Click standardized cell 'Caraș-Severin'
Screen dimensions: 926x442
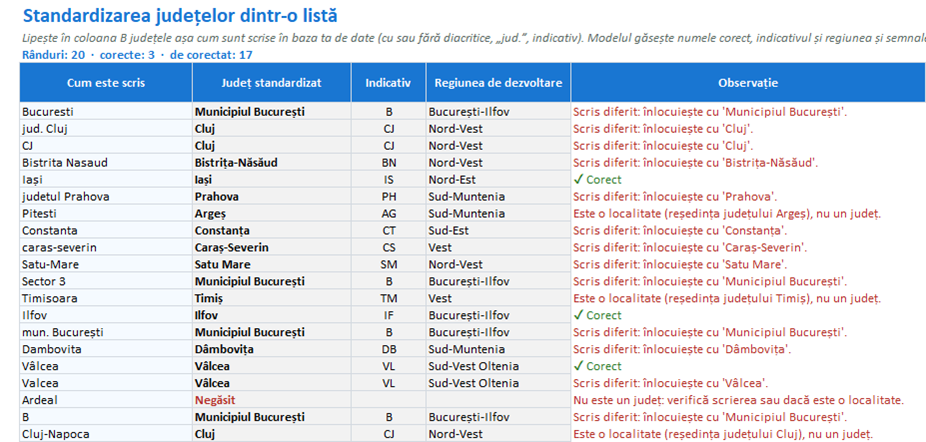point(272,247)
